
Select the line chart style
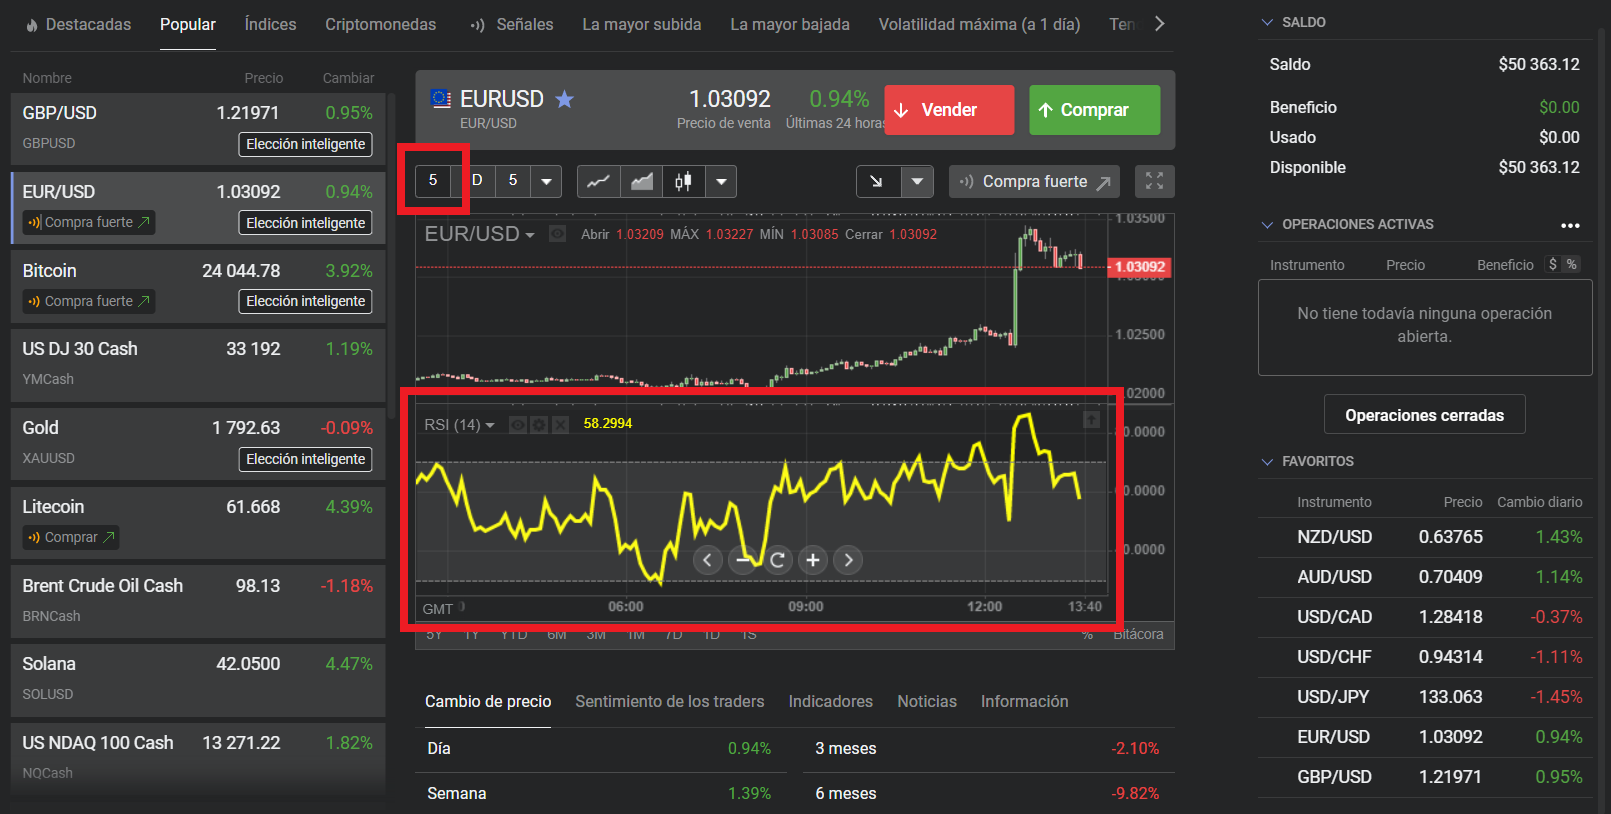click(x=598, y=181)
